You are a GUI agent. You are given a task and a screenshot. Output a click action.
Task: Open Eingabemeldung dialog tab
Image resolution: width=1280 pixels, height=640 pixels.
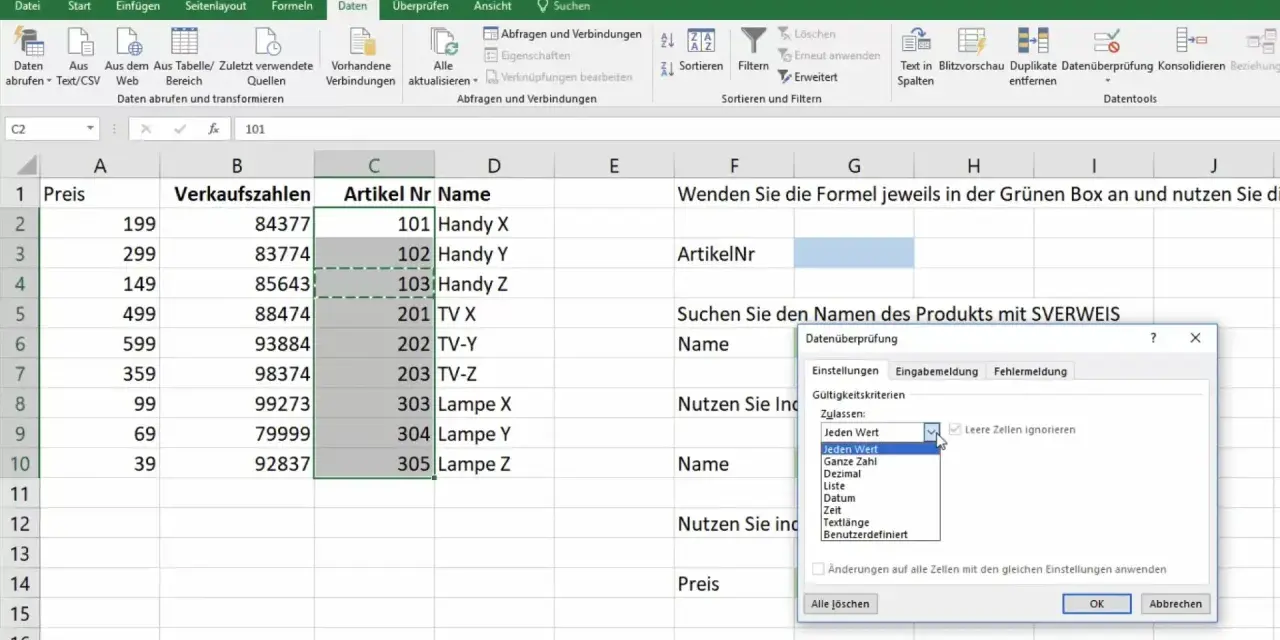coord(937,371)
